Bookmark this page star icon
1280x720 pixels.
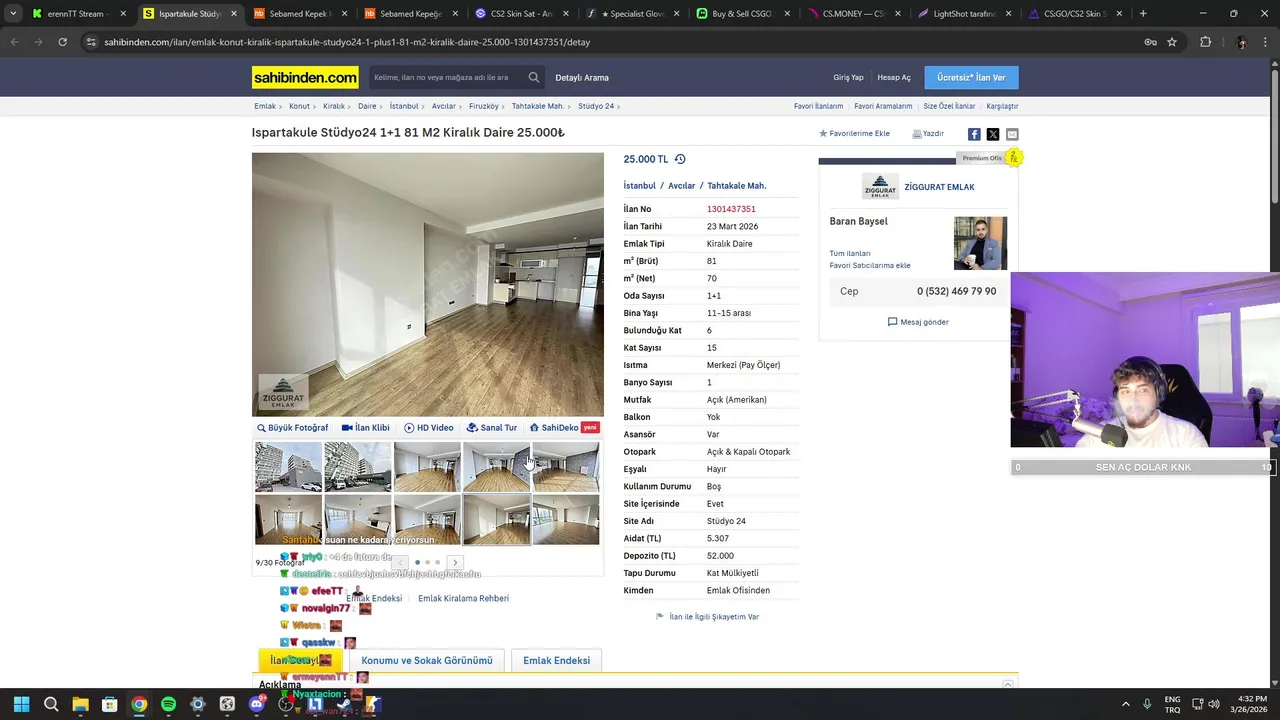(x=1172, y=42)
